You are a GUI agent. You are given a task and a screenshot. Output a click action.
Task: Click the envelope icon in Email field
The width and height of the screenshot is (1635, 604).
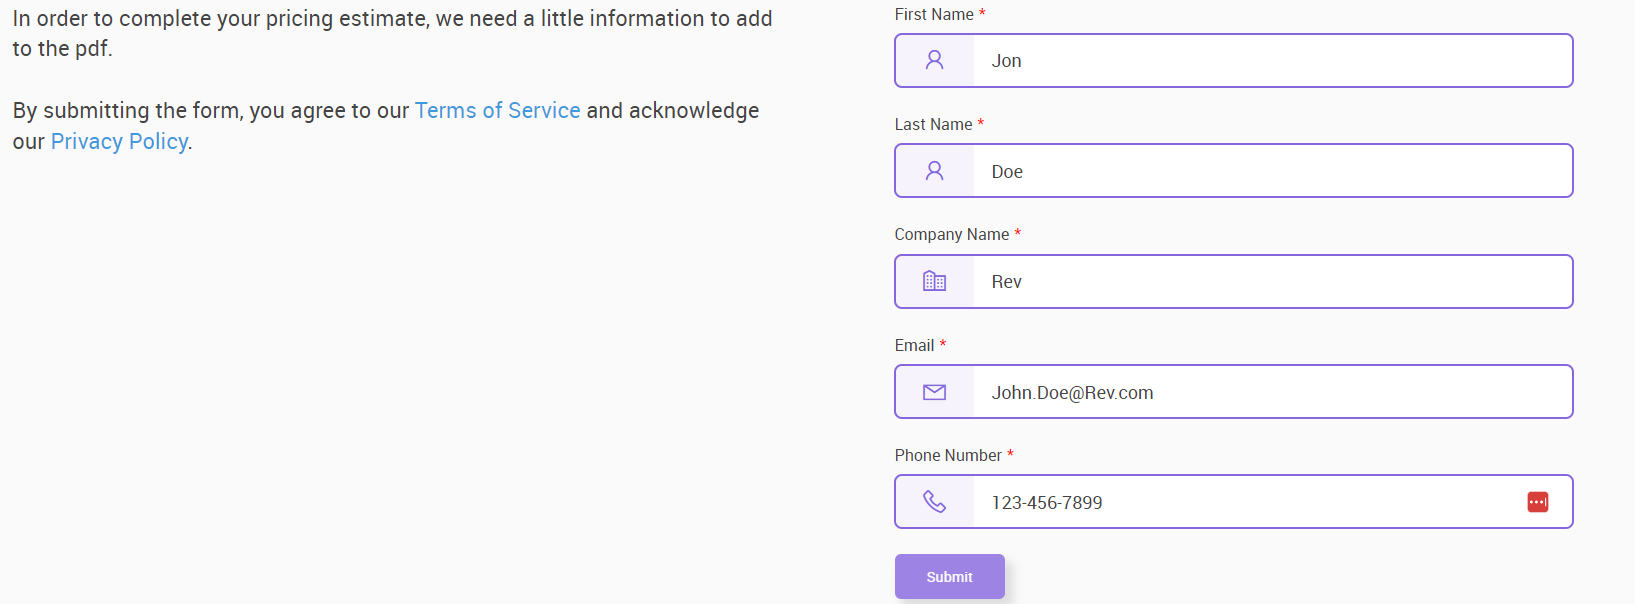click(x=934, y=392)
